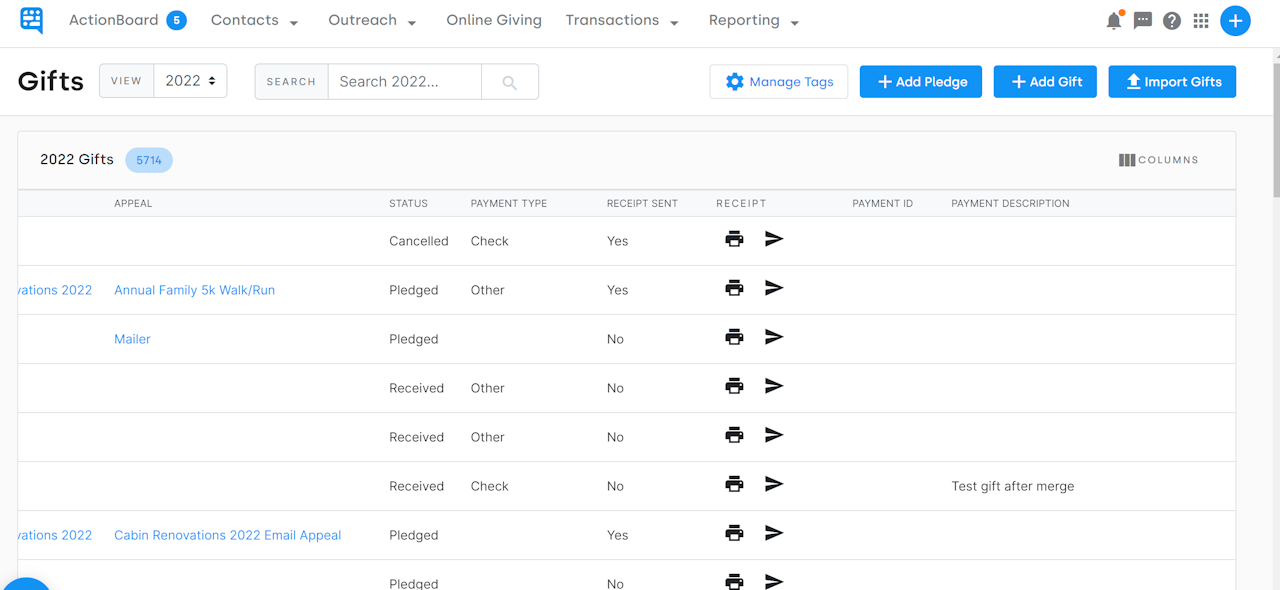Open help via the question mark icon

1171,20
